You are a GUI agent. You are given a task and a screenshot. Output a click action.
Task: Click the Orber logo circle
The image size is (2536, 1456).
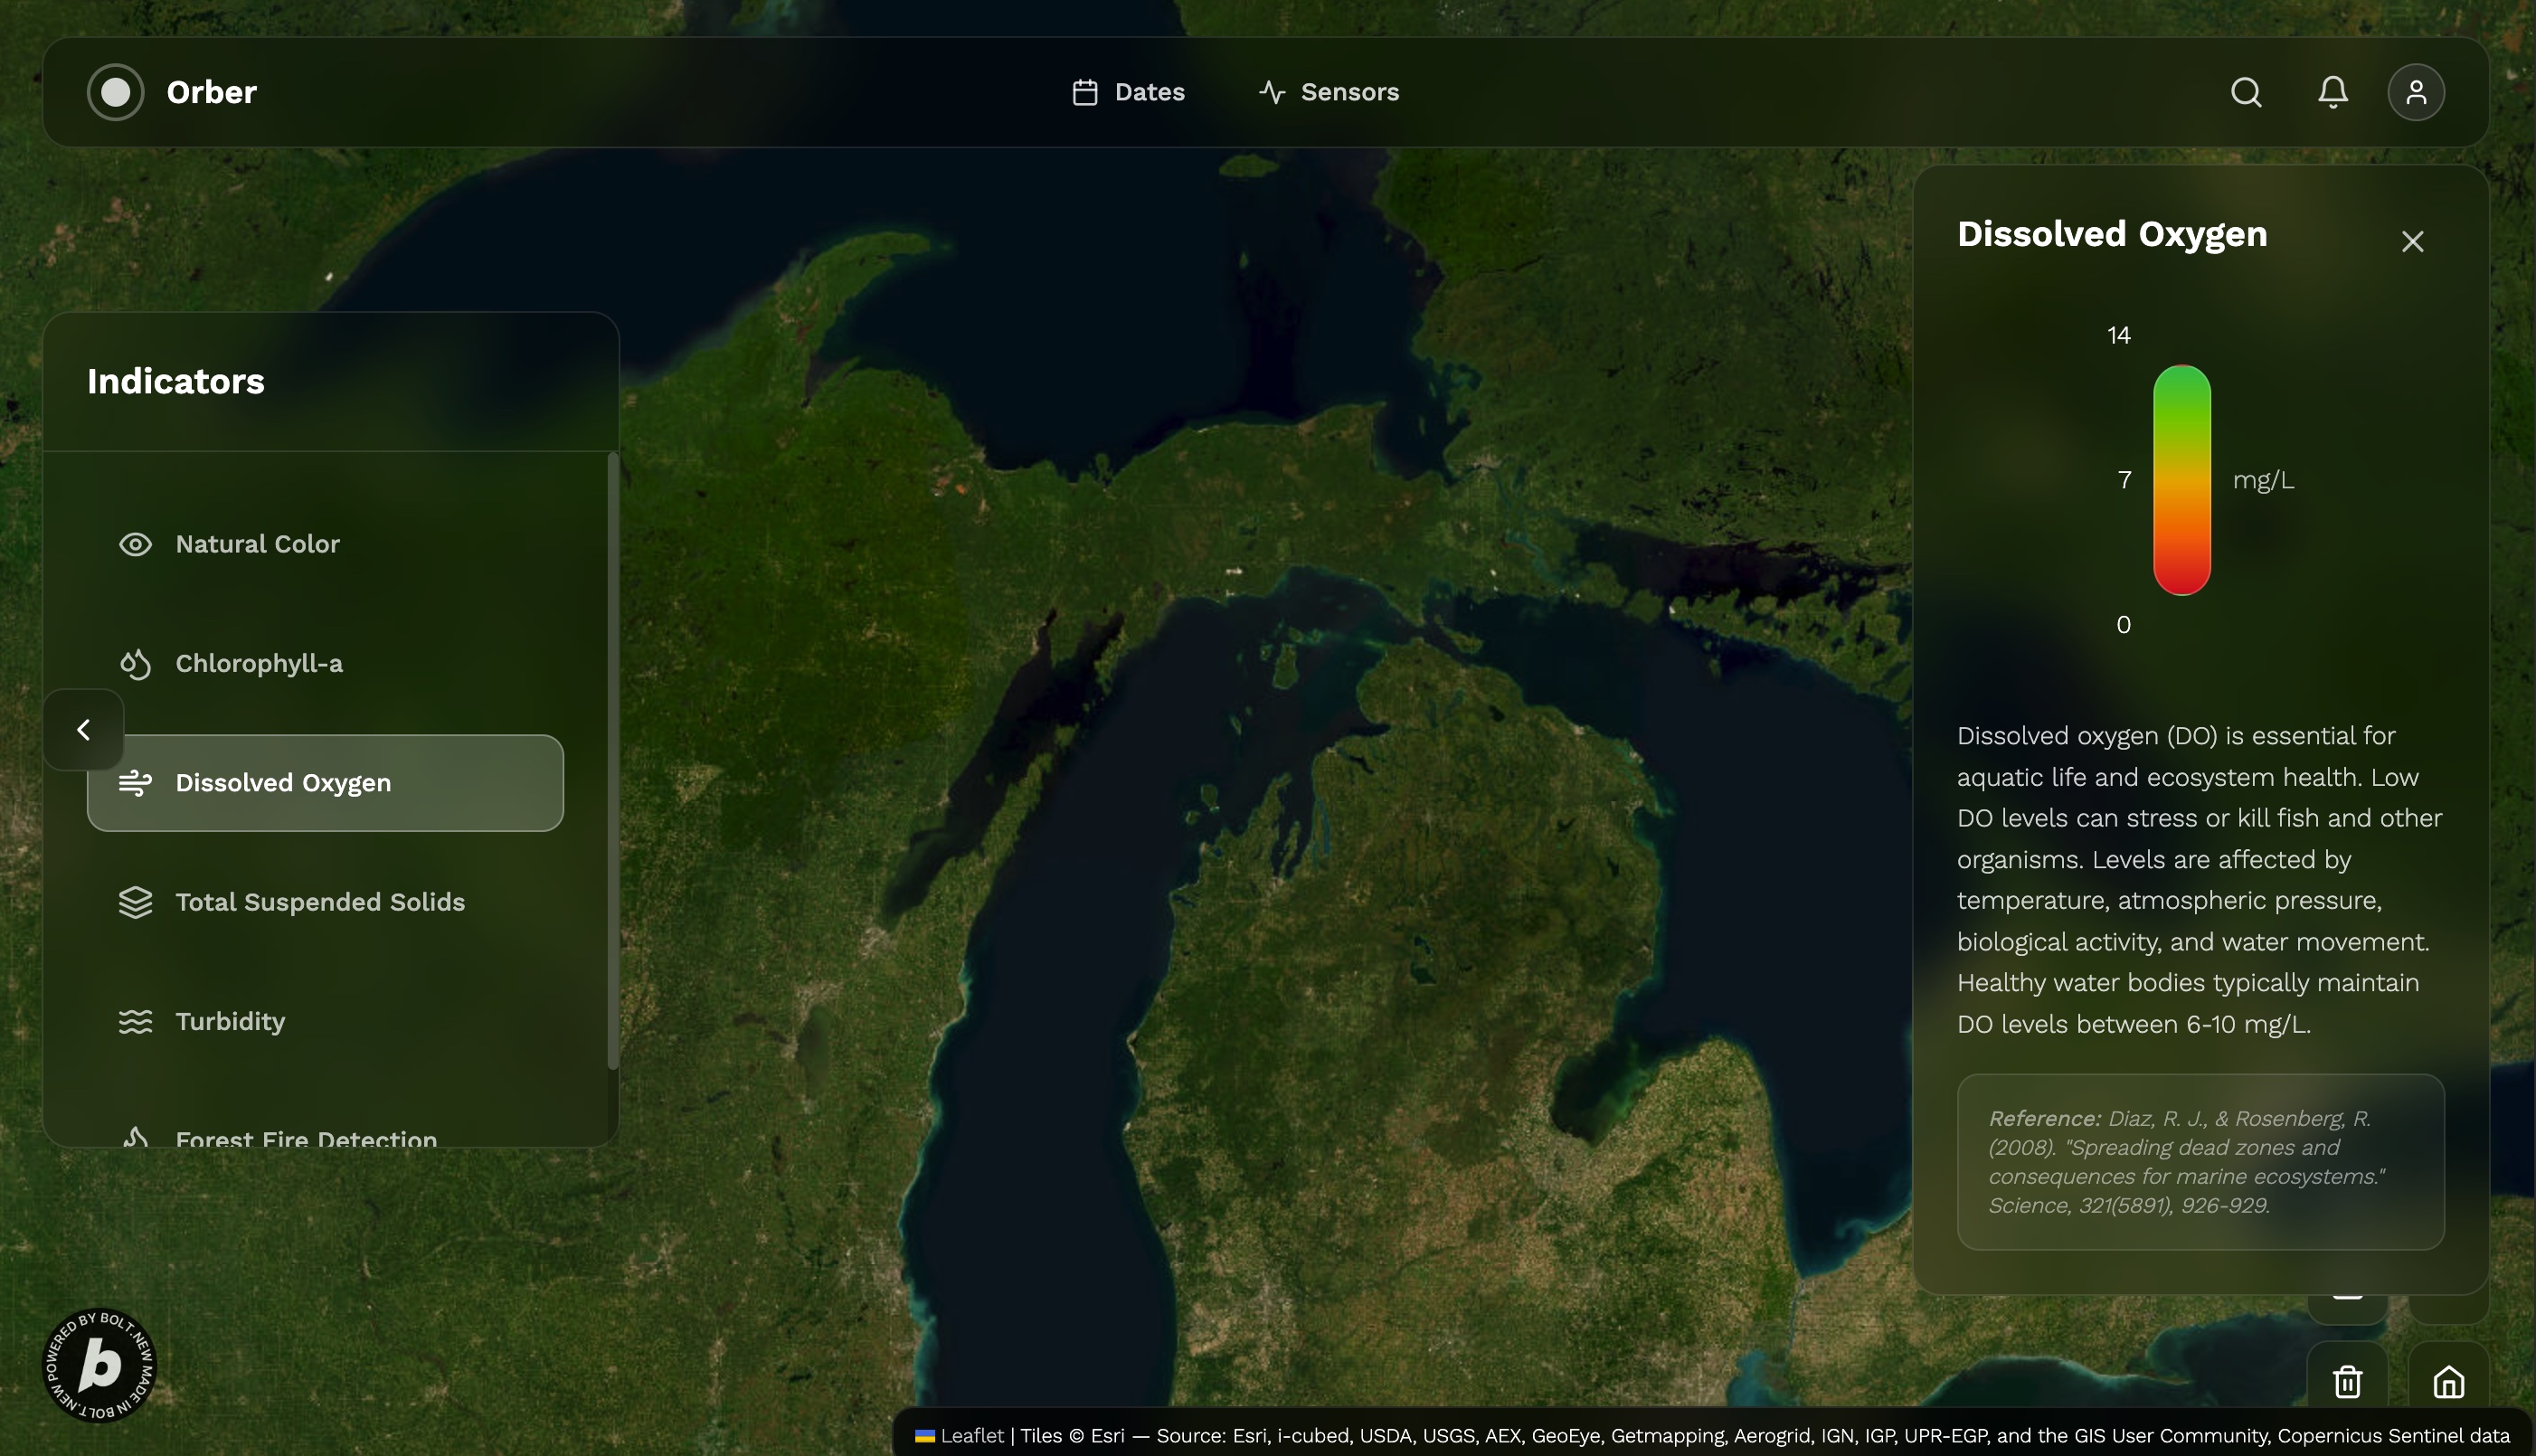116,92
